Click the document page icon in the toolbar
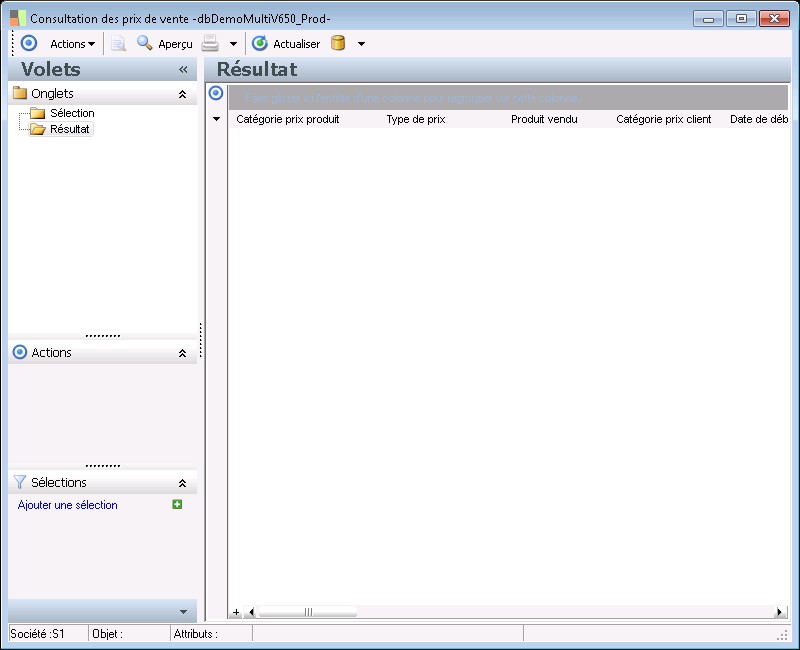 point(118,44)
